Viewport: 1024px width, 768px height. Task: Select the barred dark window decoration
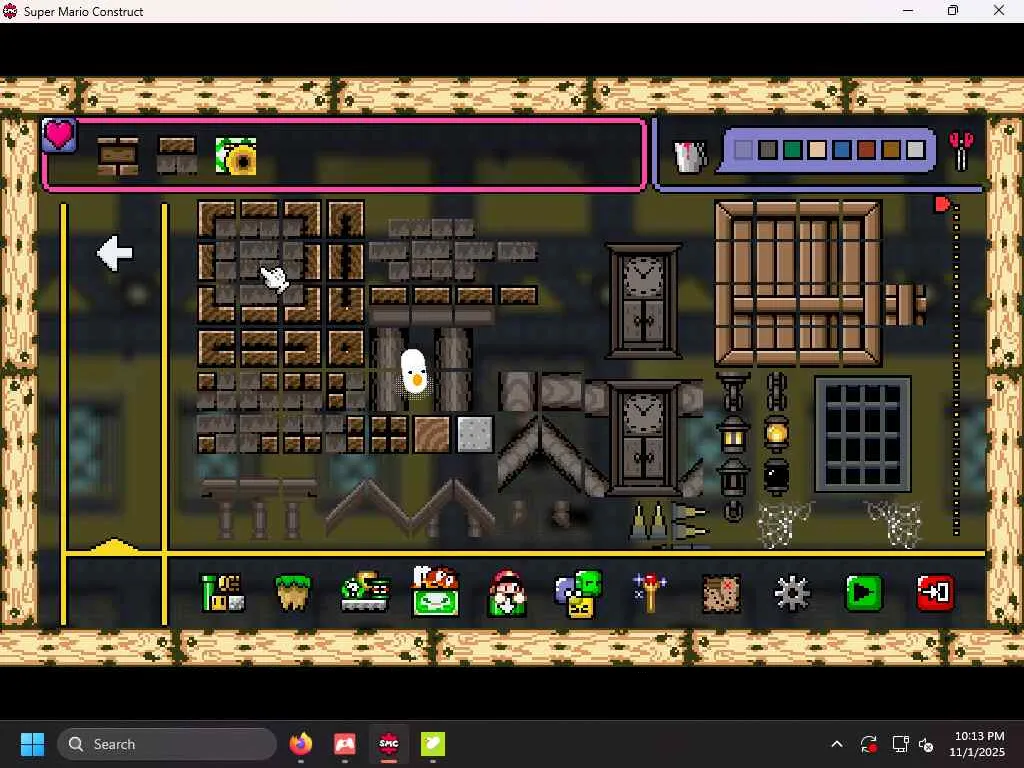coord(863,434)
